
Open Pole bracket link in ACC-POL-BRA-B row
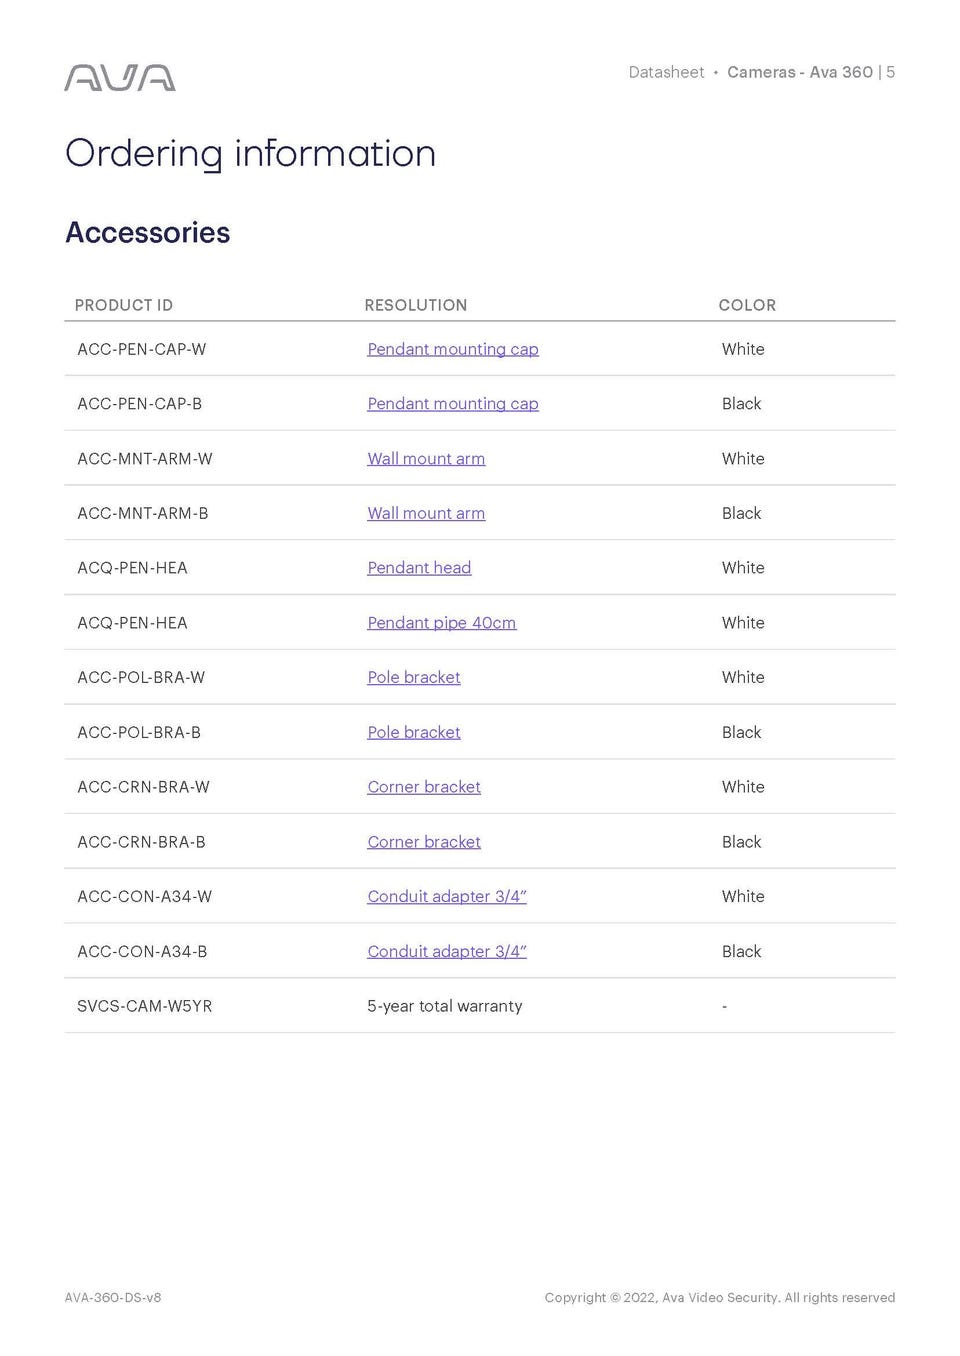(413, 732)
